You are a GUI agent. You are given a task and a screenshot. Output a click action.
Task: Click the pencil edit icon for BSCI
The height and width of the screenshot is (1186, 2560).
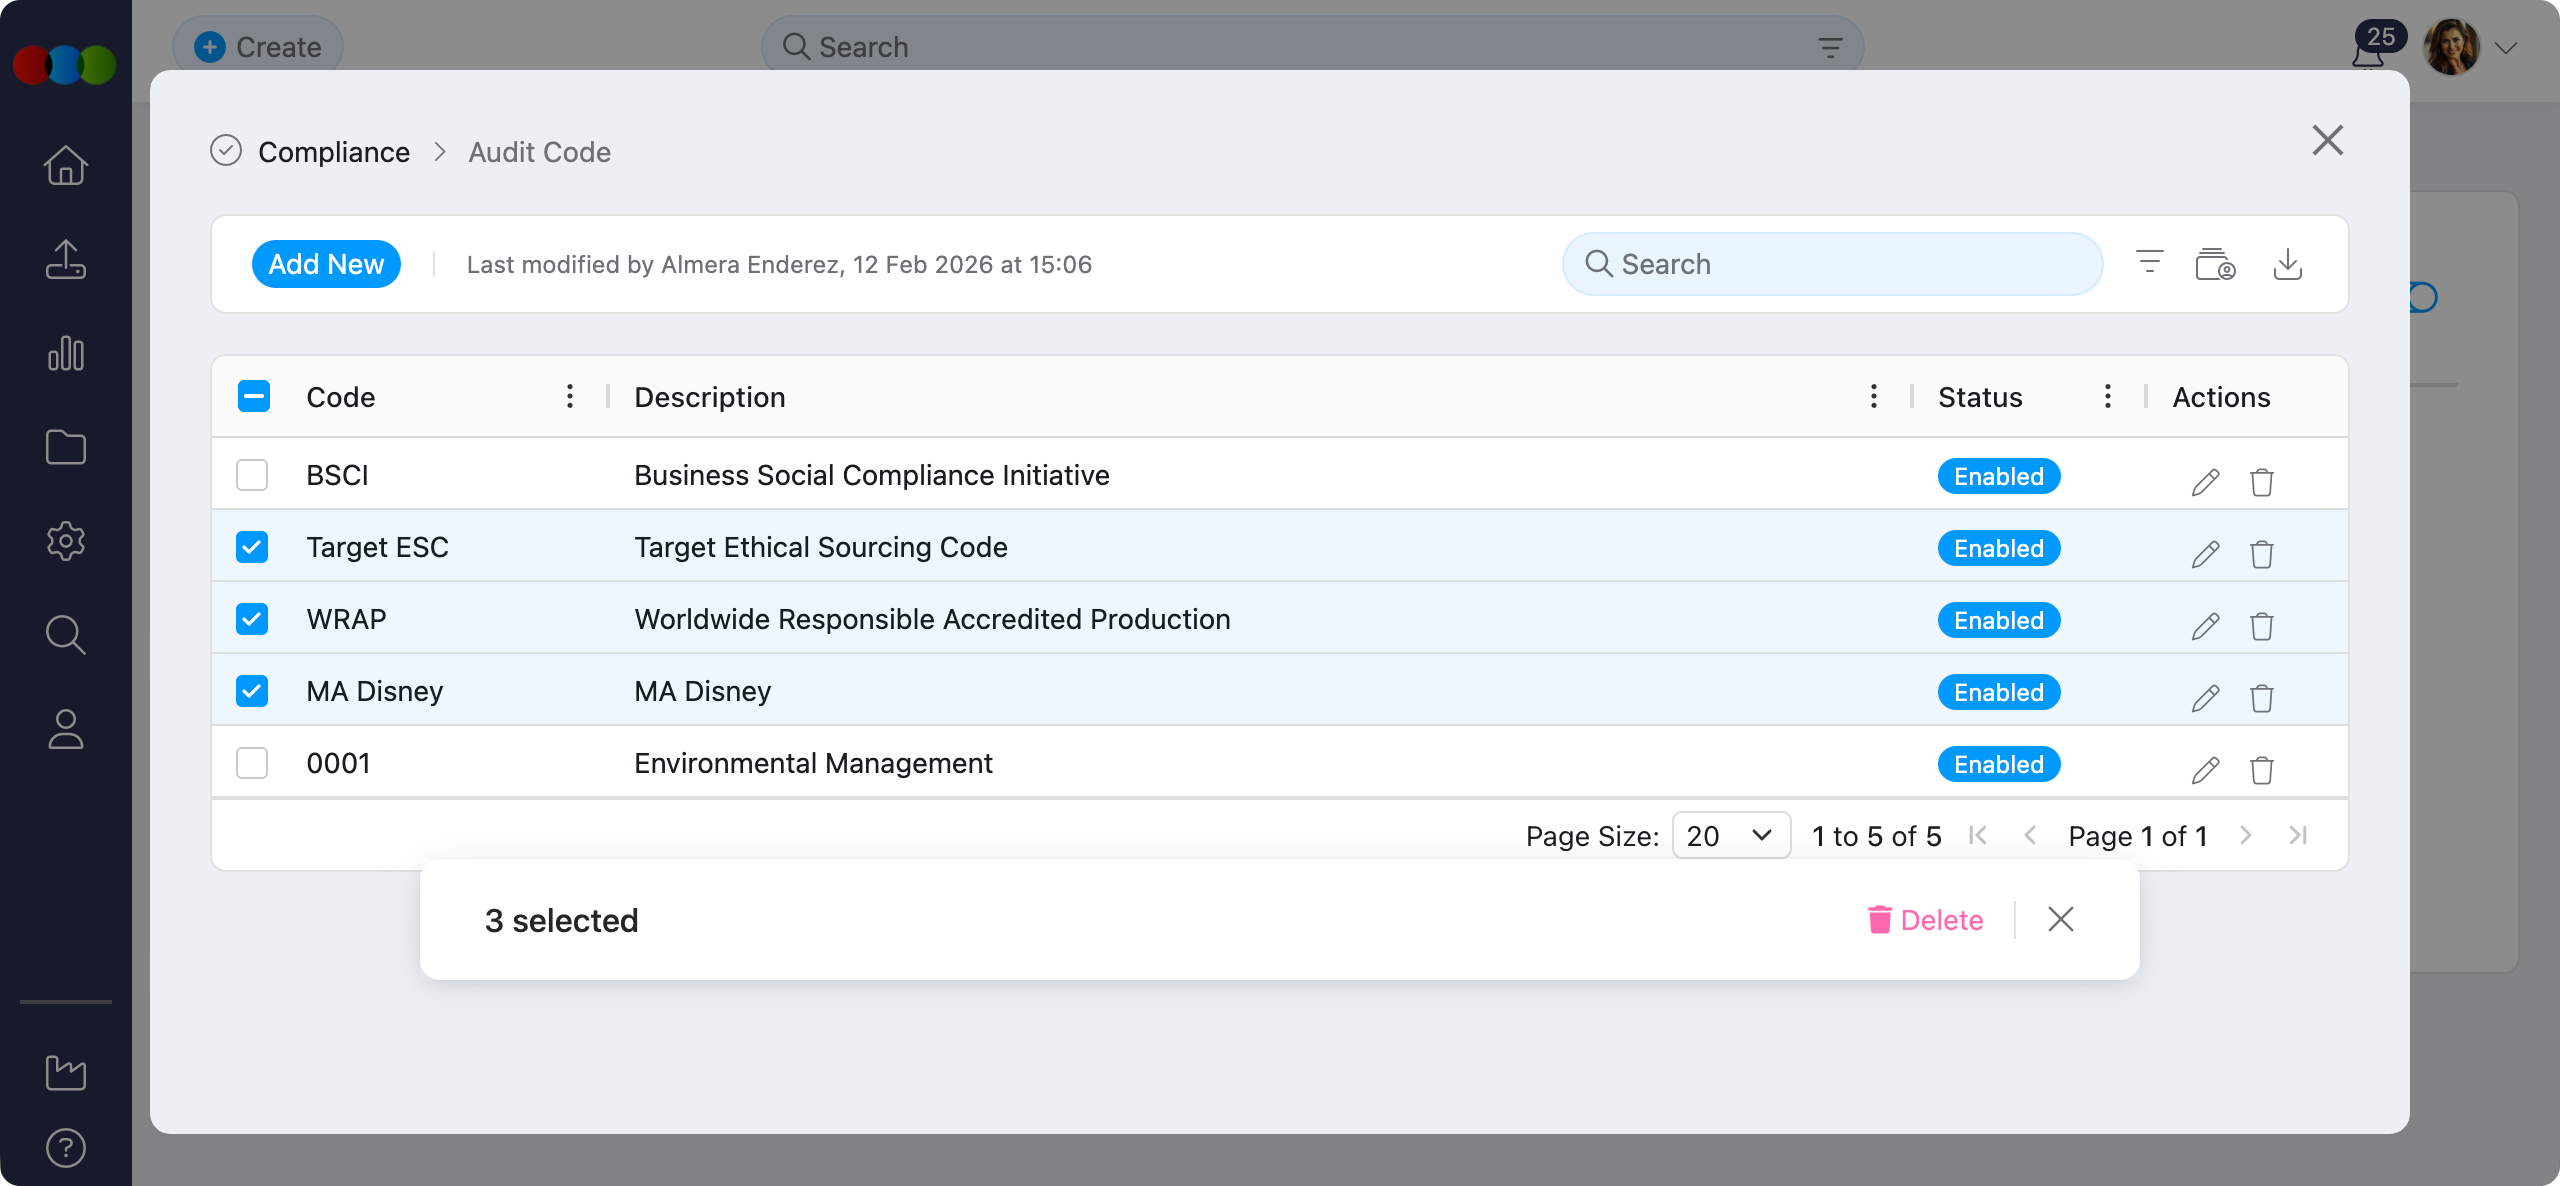(2204, 481)
